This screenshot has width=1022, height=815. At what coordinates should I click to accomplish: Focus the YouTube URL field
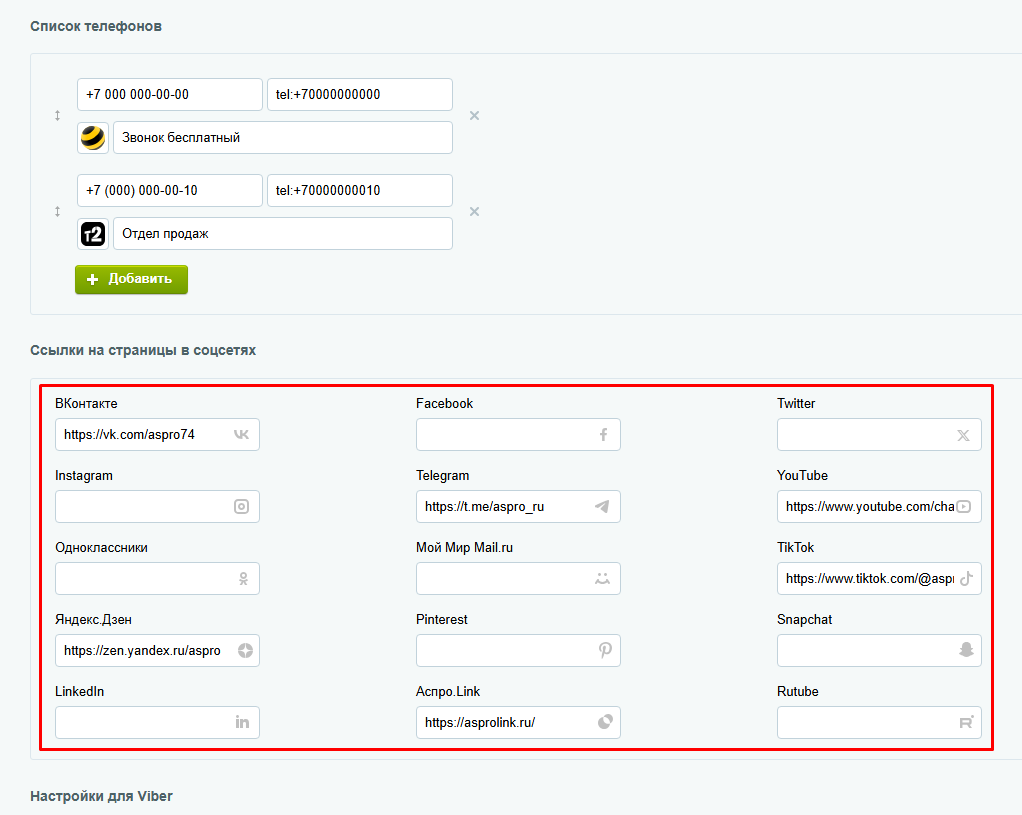[879, 507]
